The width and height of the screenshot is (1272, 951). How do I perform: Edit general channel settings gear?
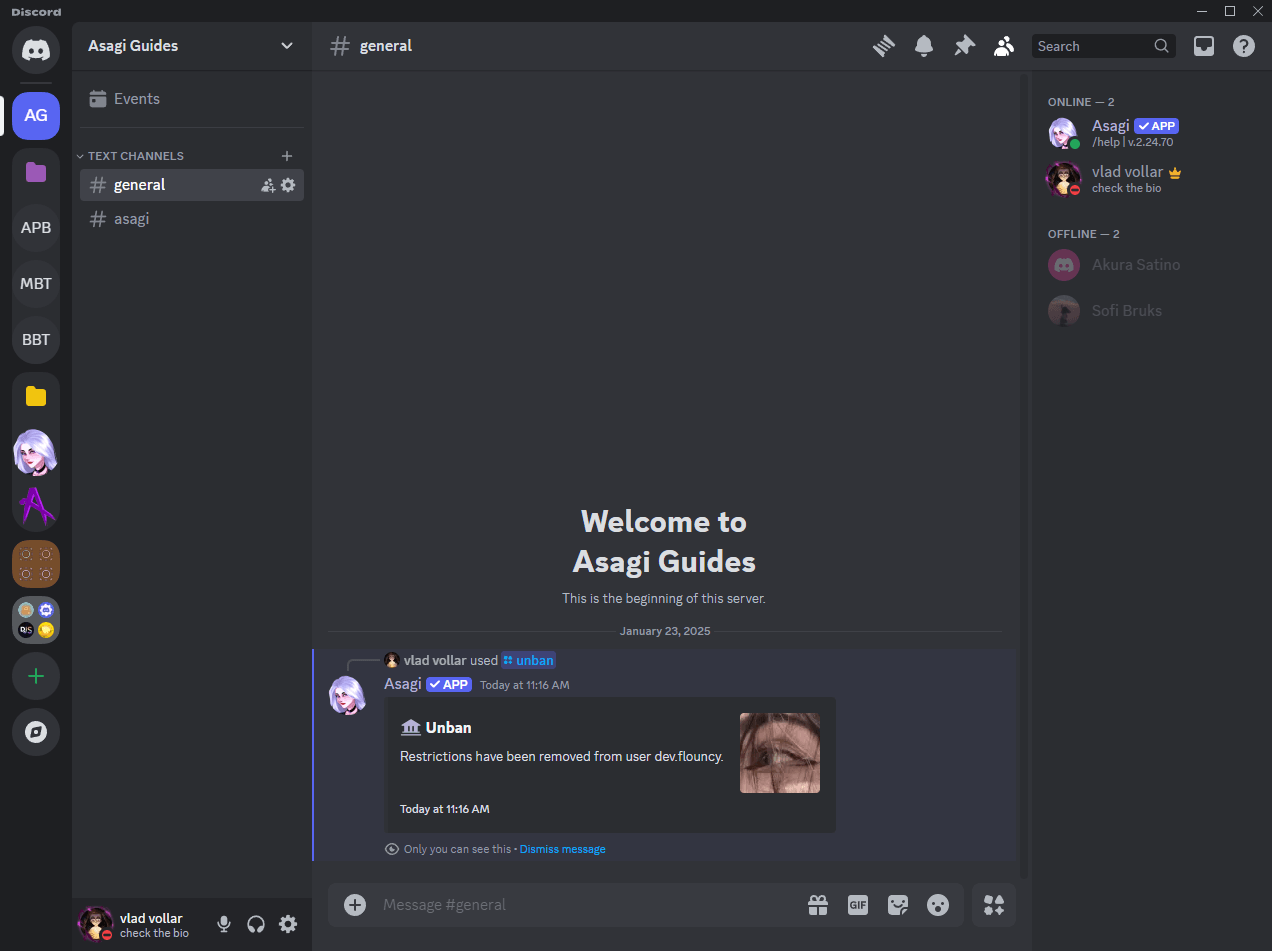(x=288, y=185)
